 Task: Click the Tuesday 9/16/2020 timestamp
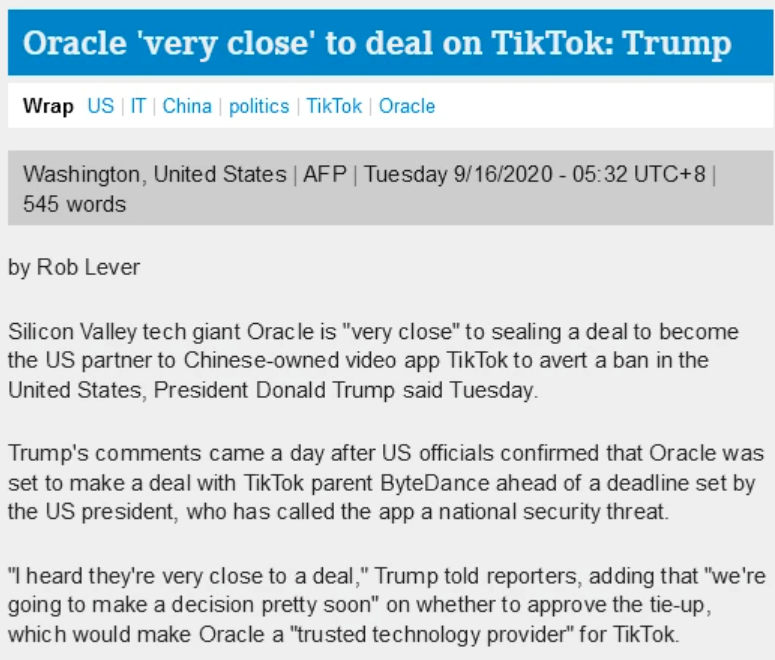[x=535, y=174]
